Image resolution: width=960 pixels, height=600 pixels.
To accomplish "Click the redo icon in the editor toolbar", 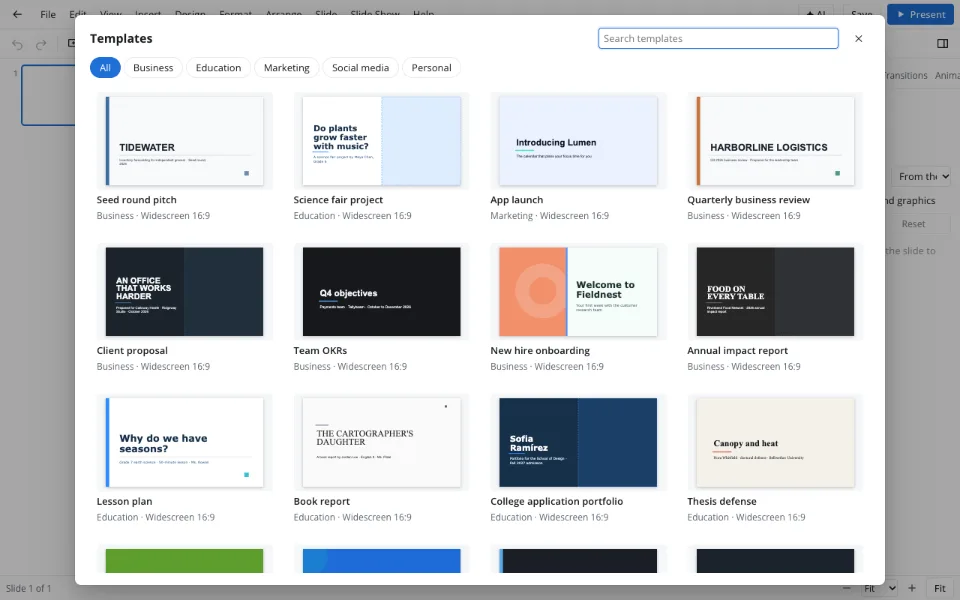I will click(41, 44).
